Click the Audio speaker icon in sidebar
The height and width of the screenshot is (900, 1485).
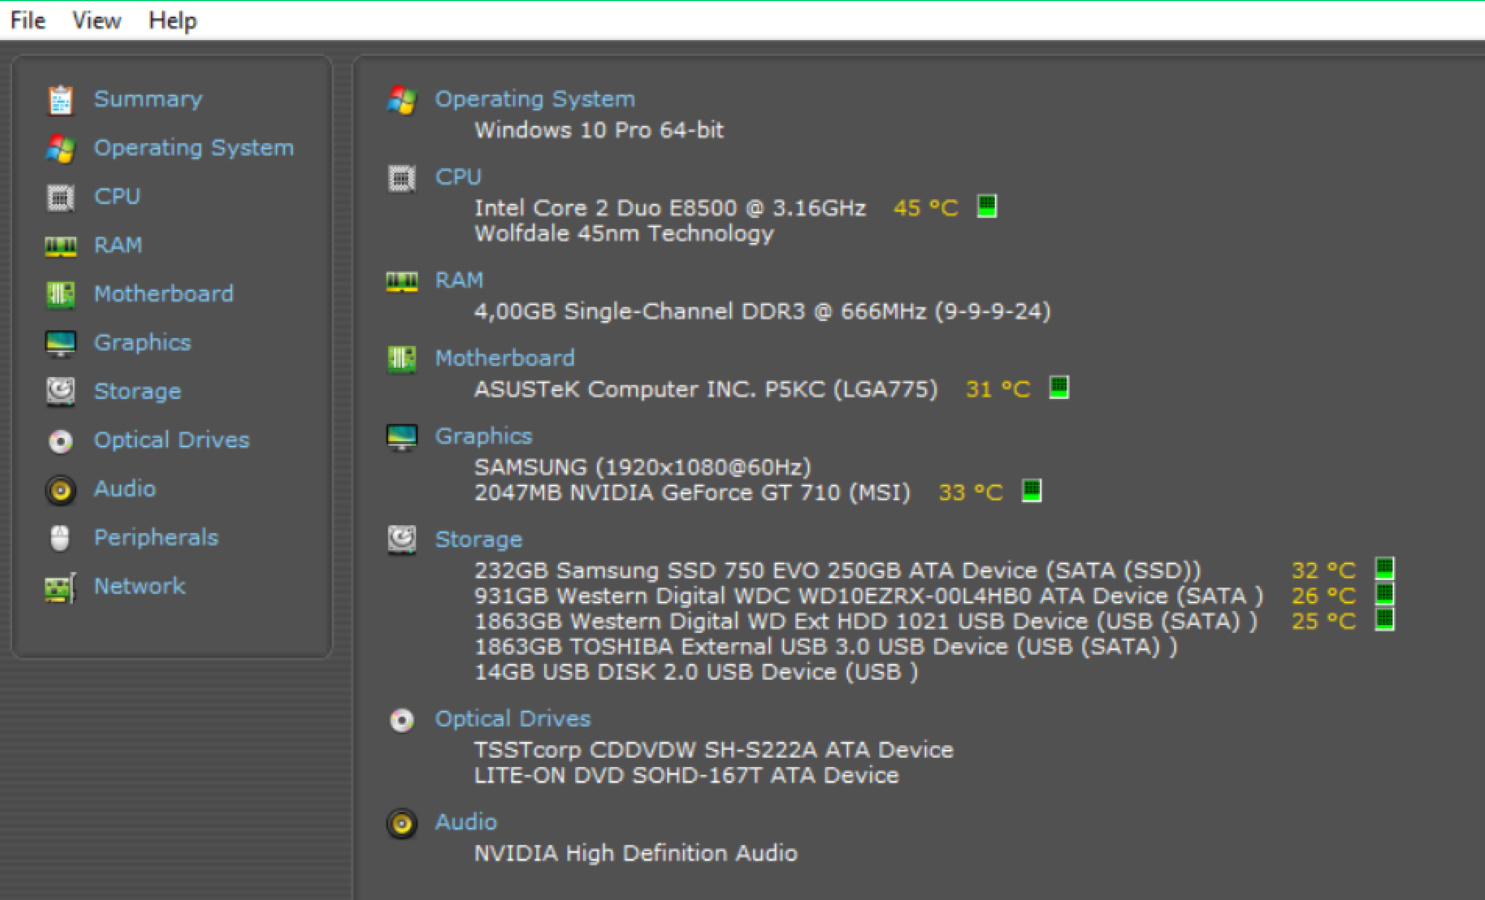click(60, 489)
